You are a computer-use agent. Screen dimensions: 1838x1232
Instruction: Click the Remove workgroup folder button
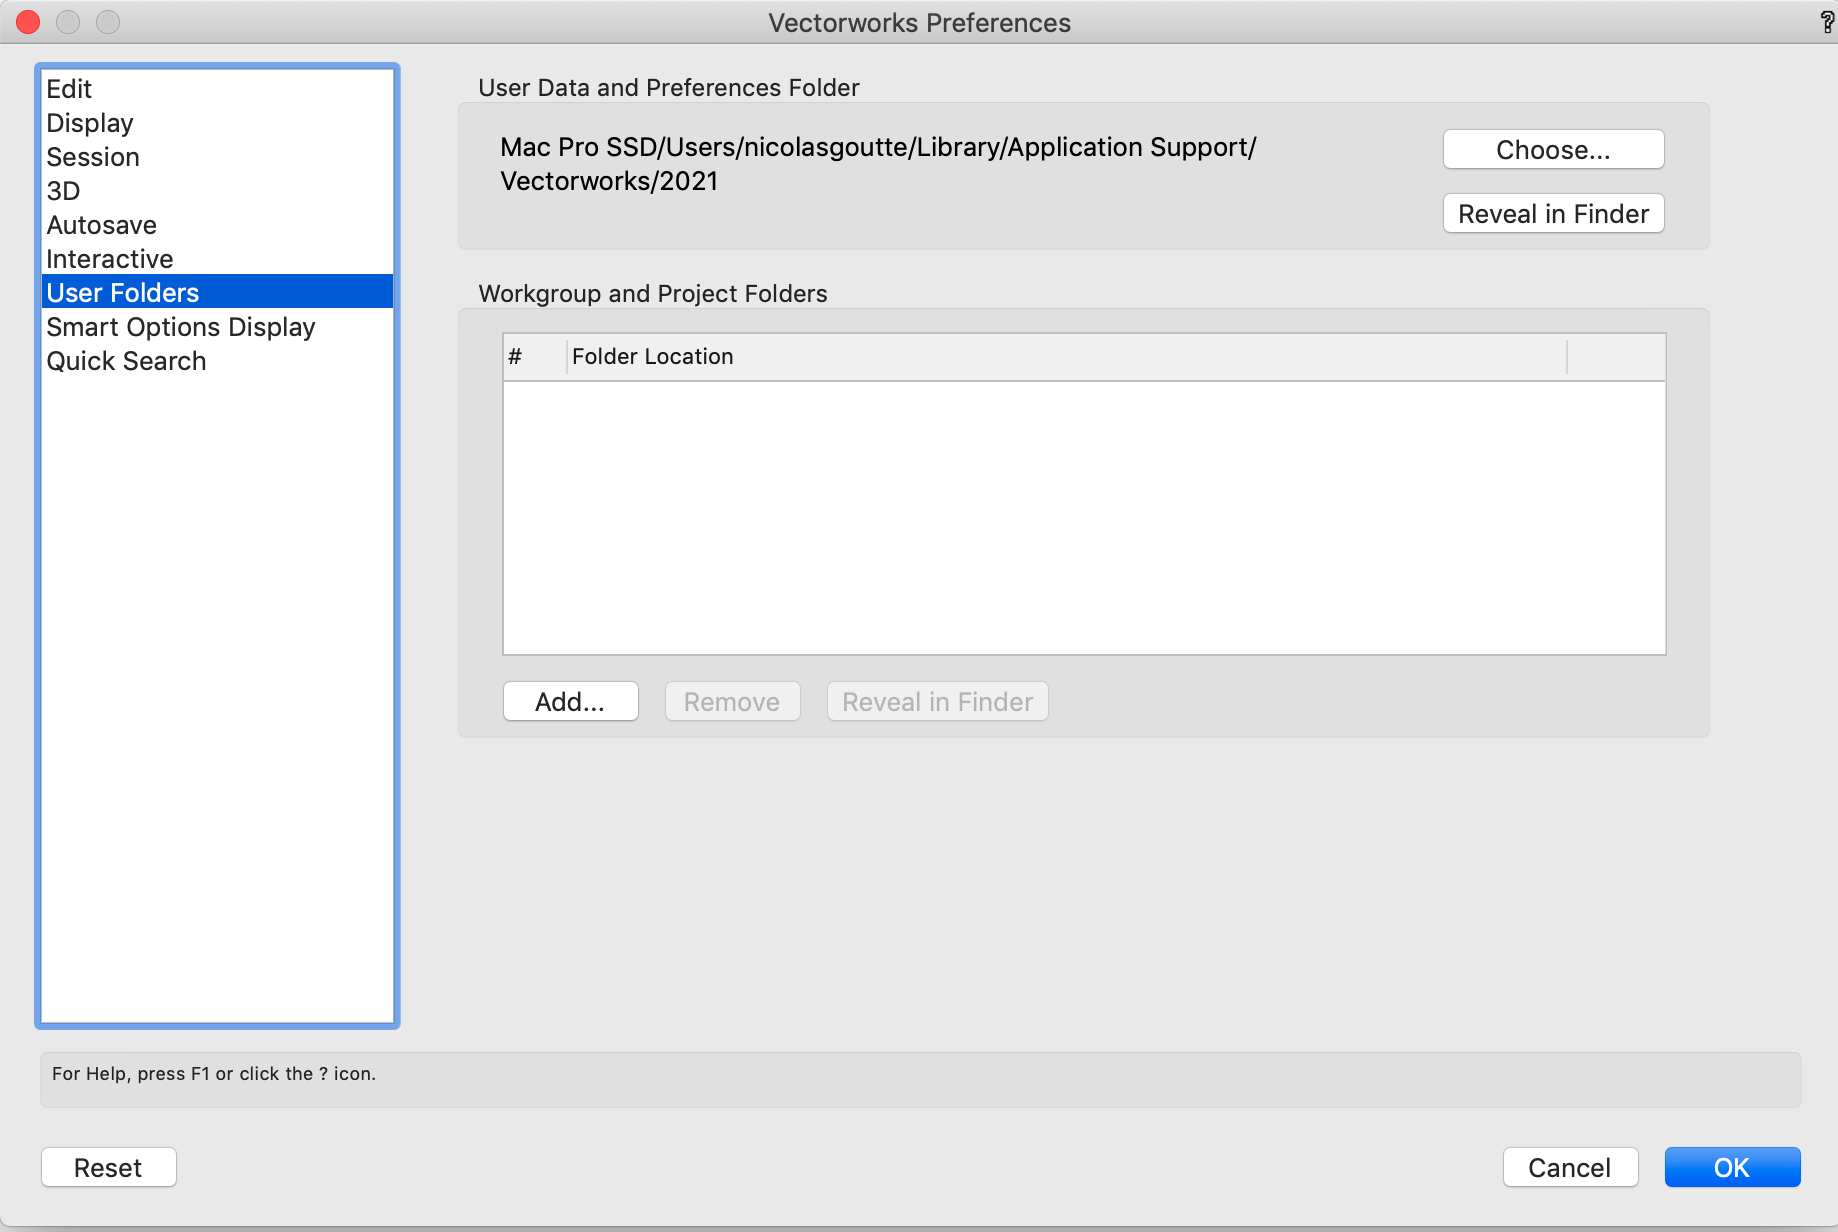732,702
